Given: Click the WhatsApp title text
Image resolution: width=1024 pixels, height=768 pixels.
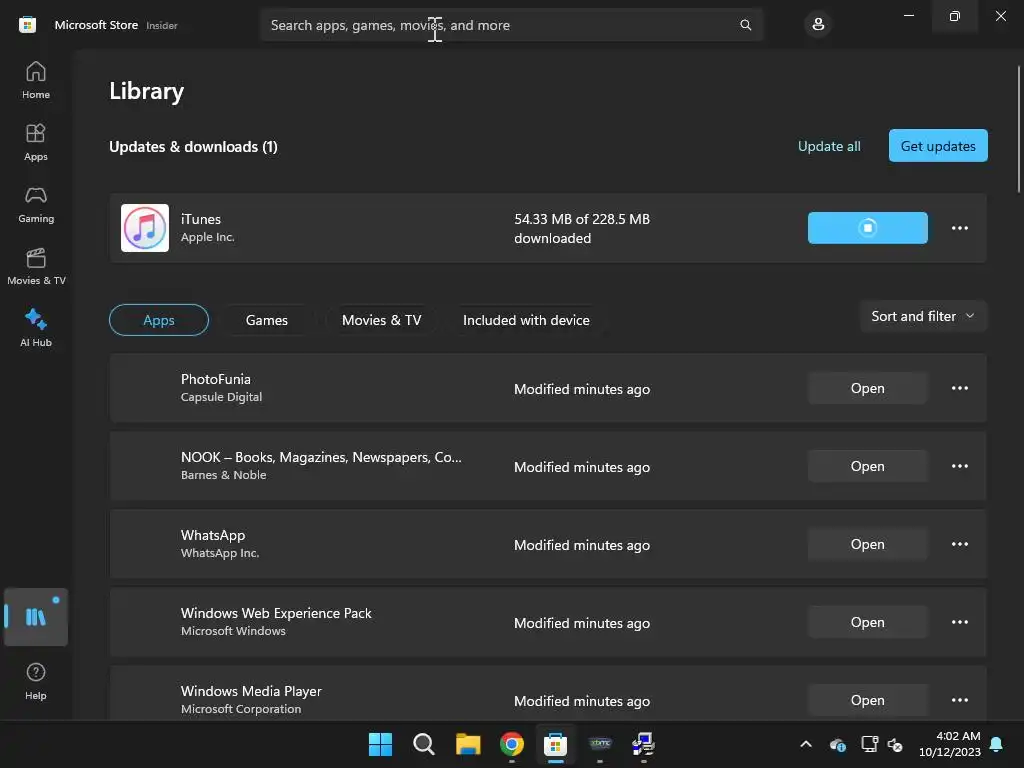Looking at the screenshot, I should 213,536.
